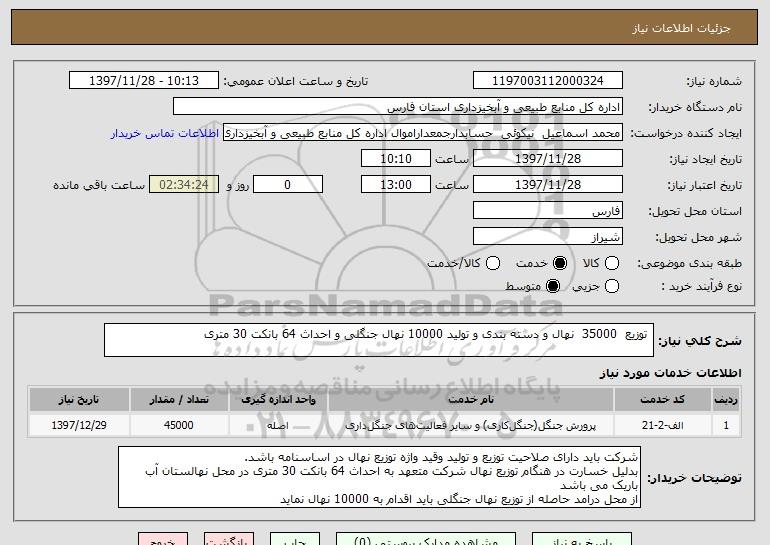This screenshot has height=545, width=770.
Task: Click quantity cell 45000
Action: coord(179,425)
